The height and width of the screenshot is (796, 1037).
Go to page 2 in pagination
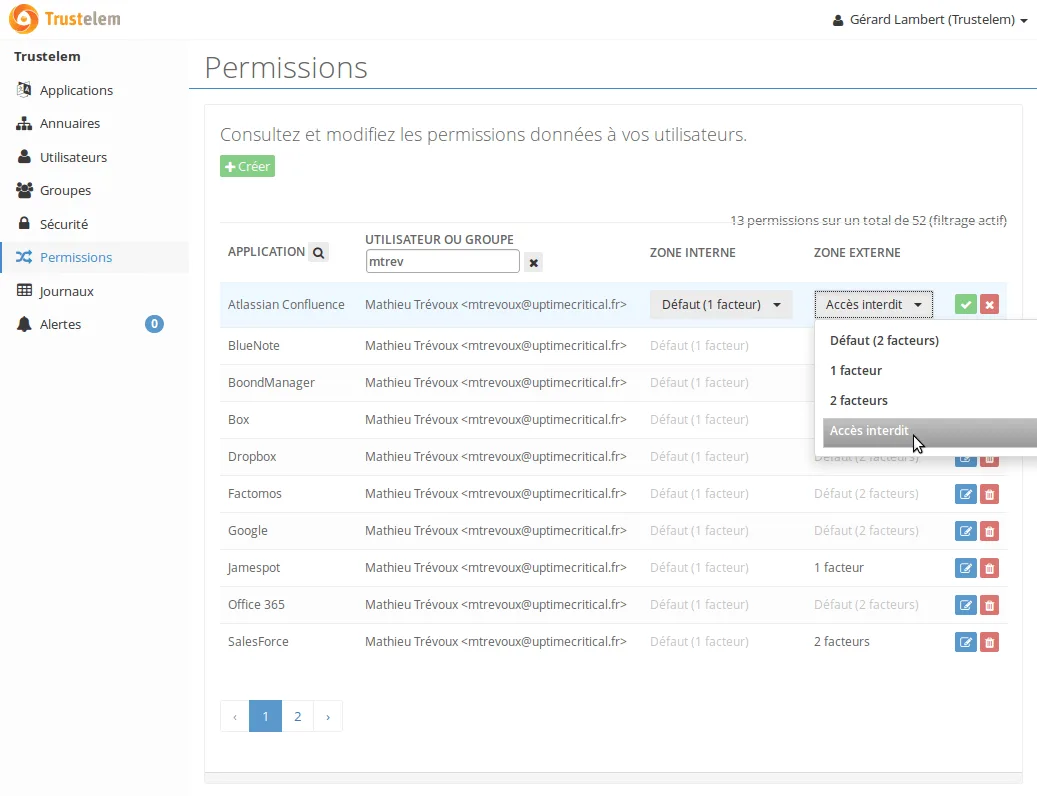[298, 716]
